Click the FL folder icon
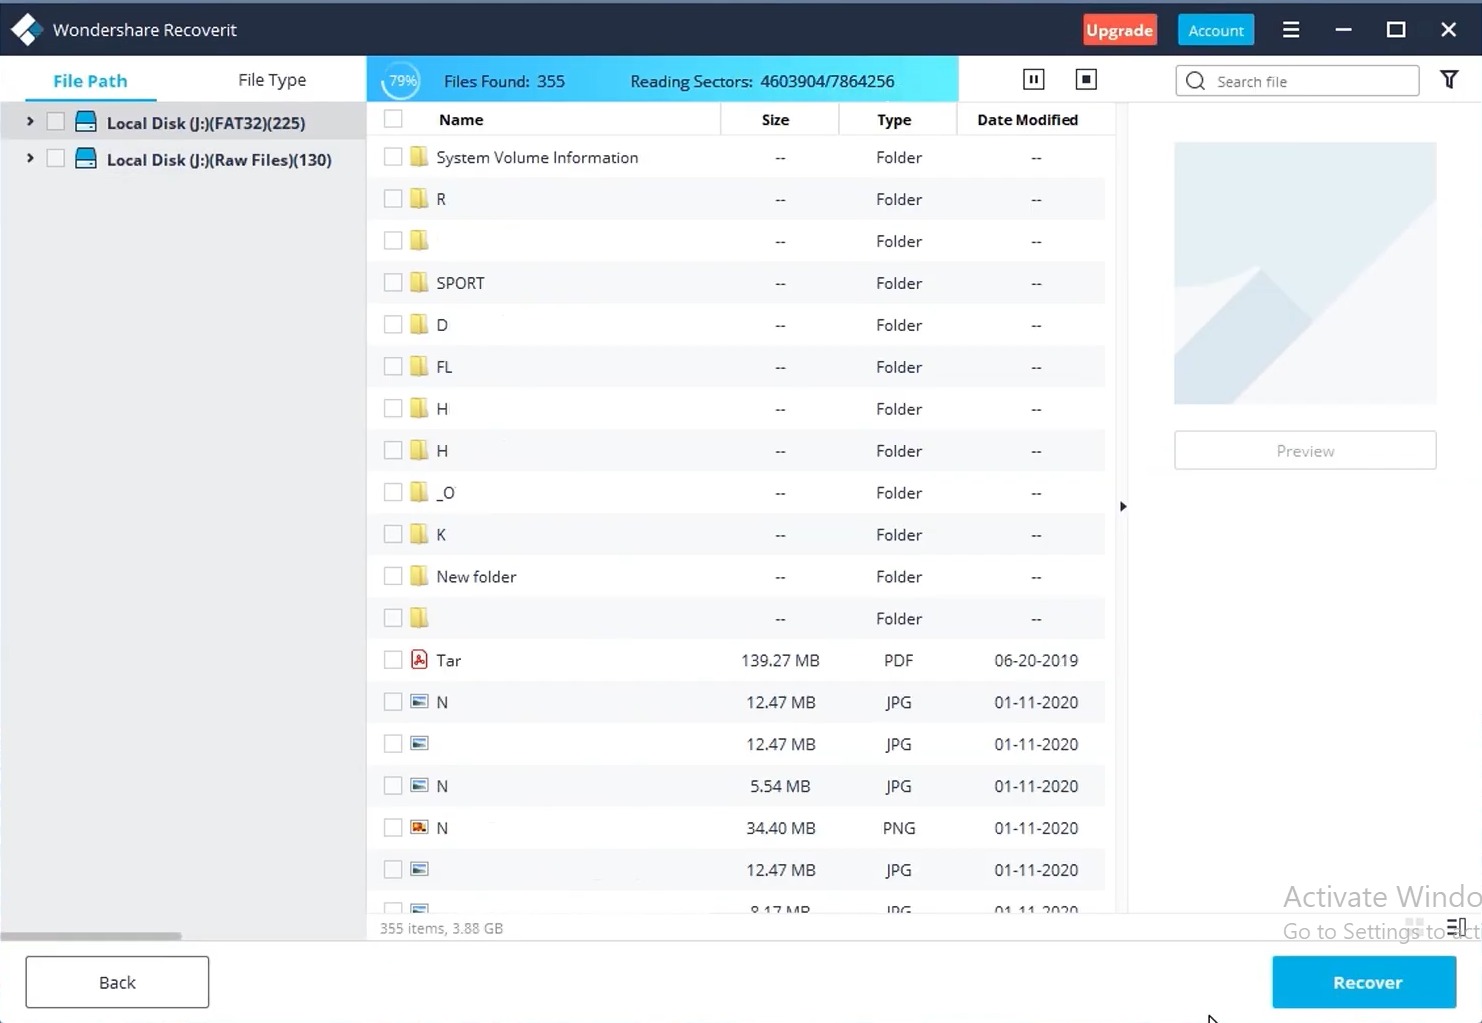1482x1023 pixels. 419,367
